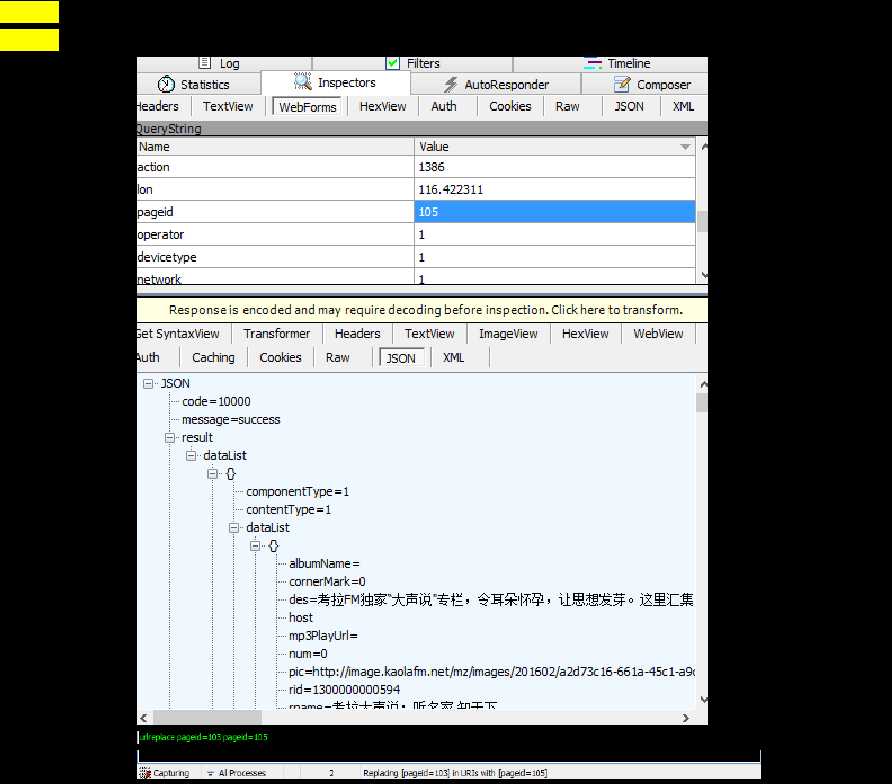Click the QueryString grid scroll up arrow
The width and height of the screenshot is (892, 784).
[x=704, y=147]
